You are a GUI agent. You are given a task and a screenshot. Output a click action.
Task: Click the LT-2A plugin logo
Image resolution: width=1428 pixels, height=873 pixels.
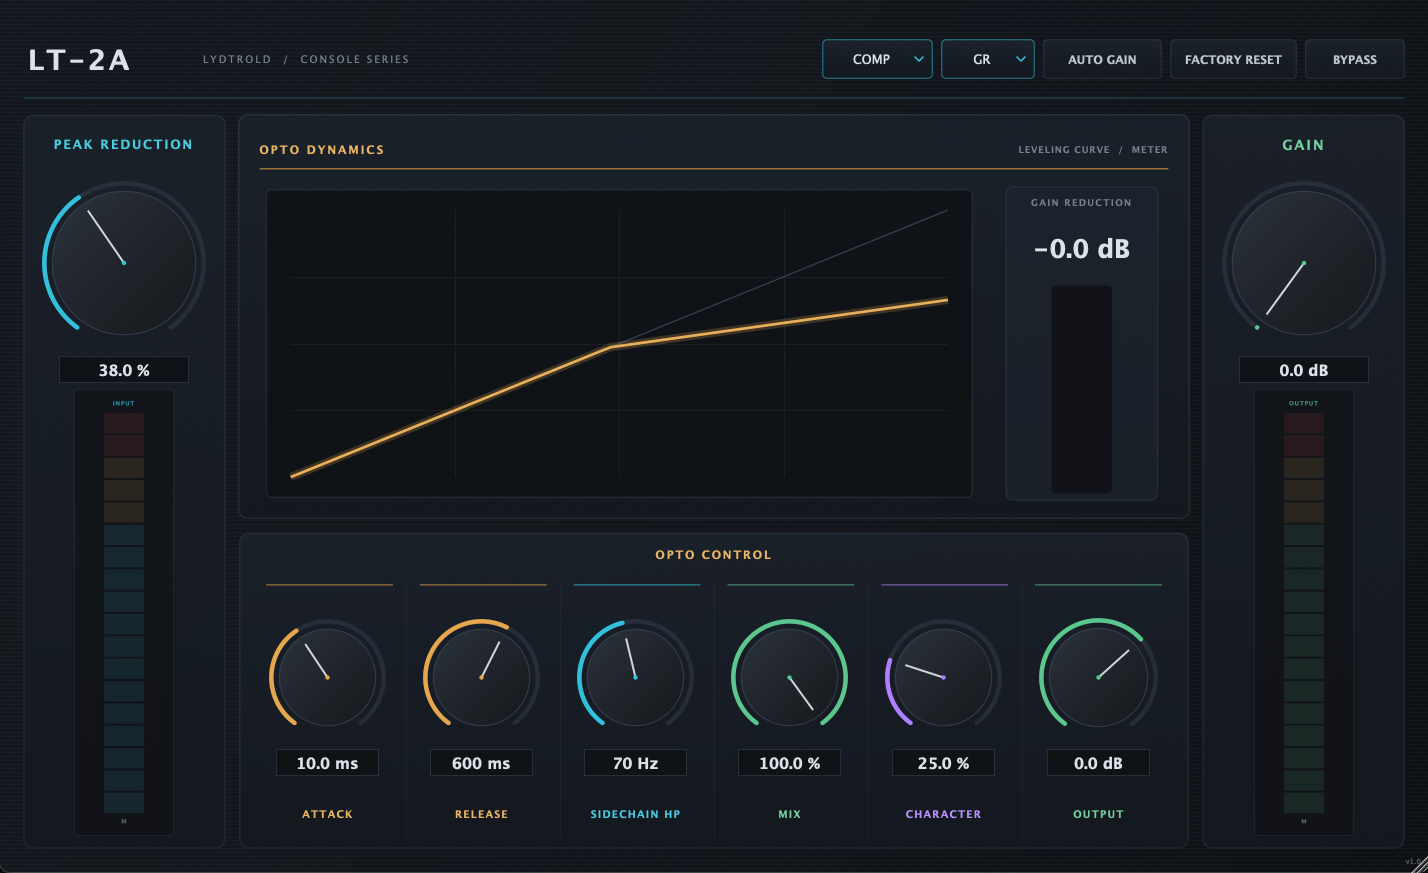79,60
